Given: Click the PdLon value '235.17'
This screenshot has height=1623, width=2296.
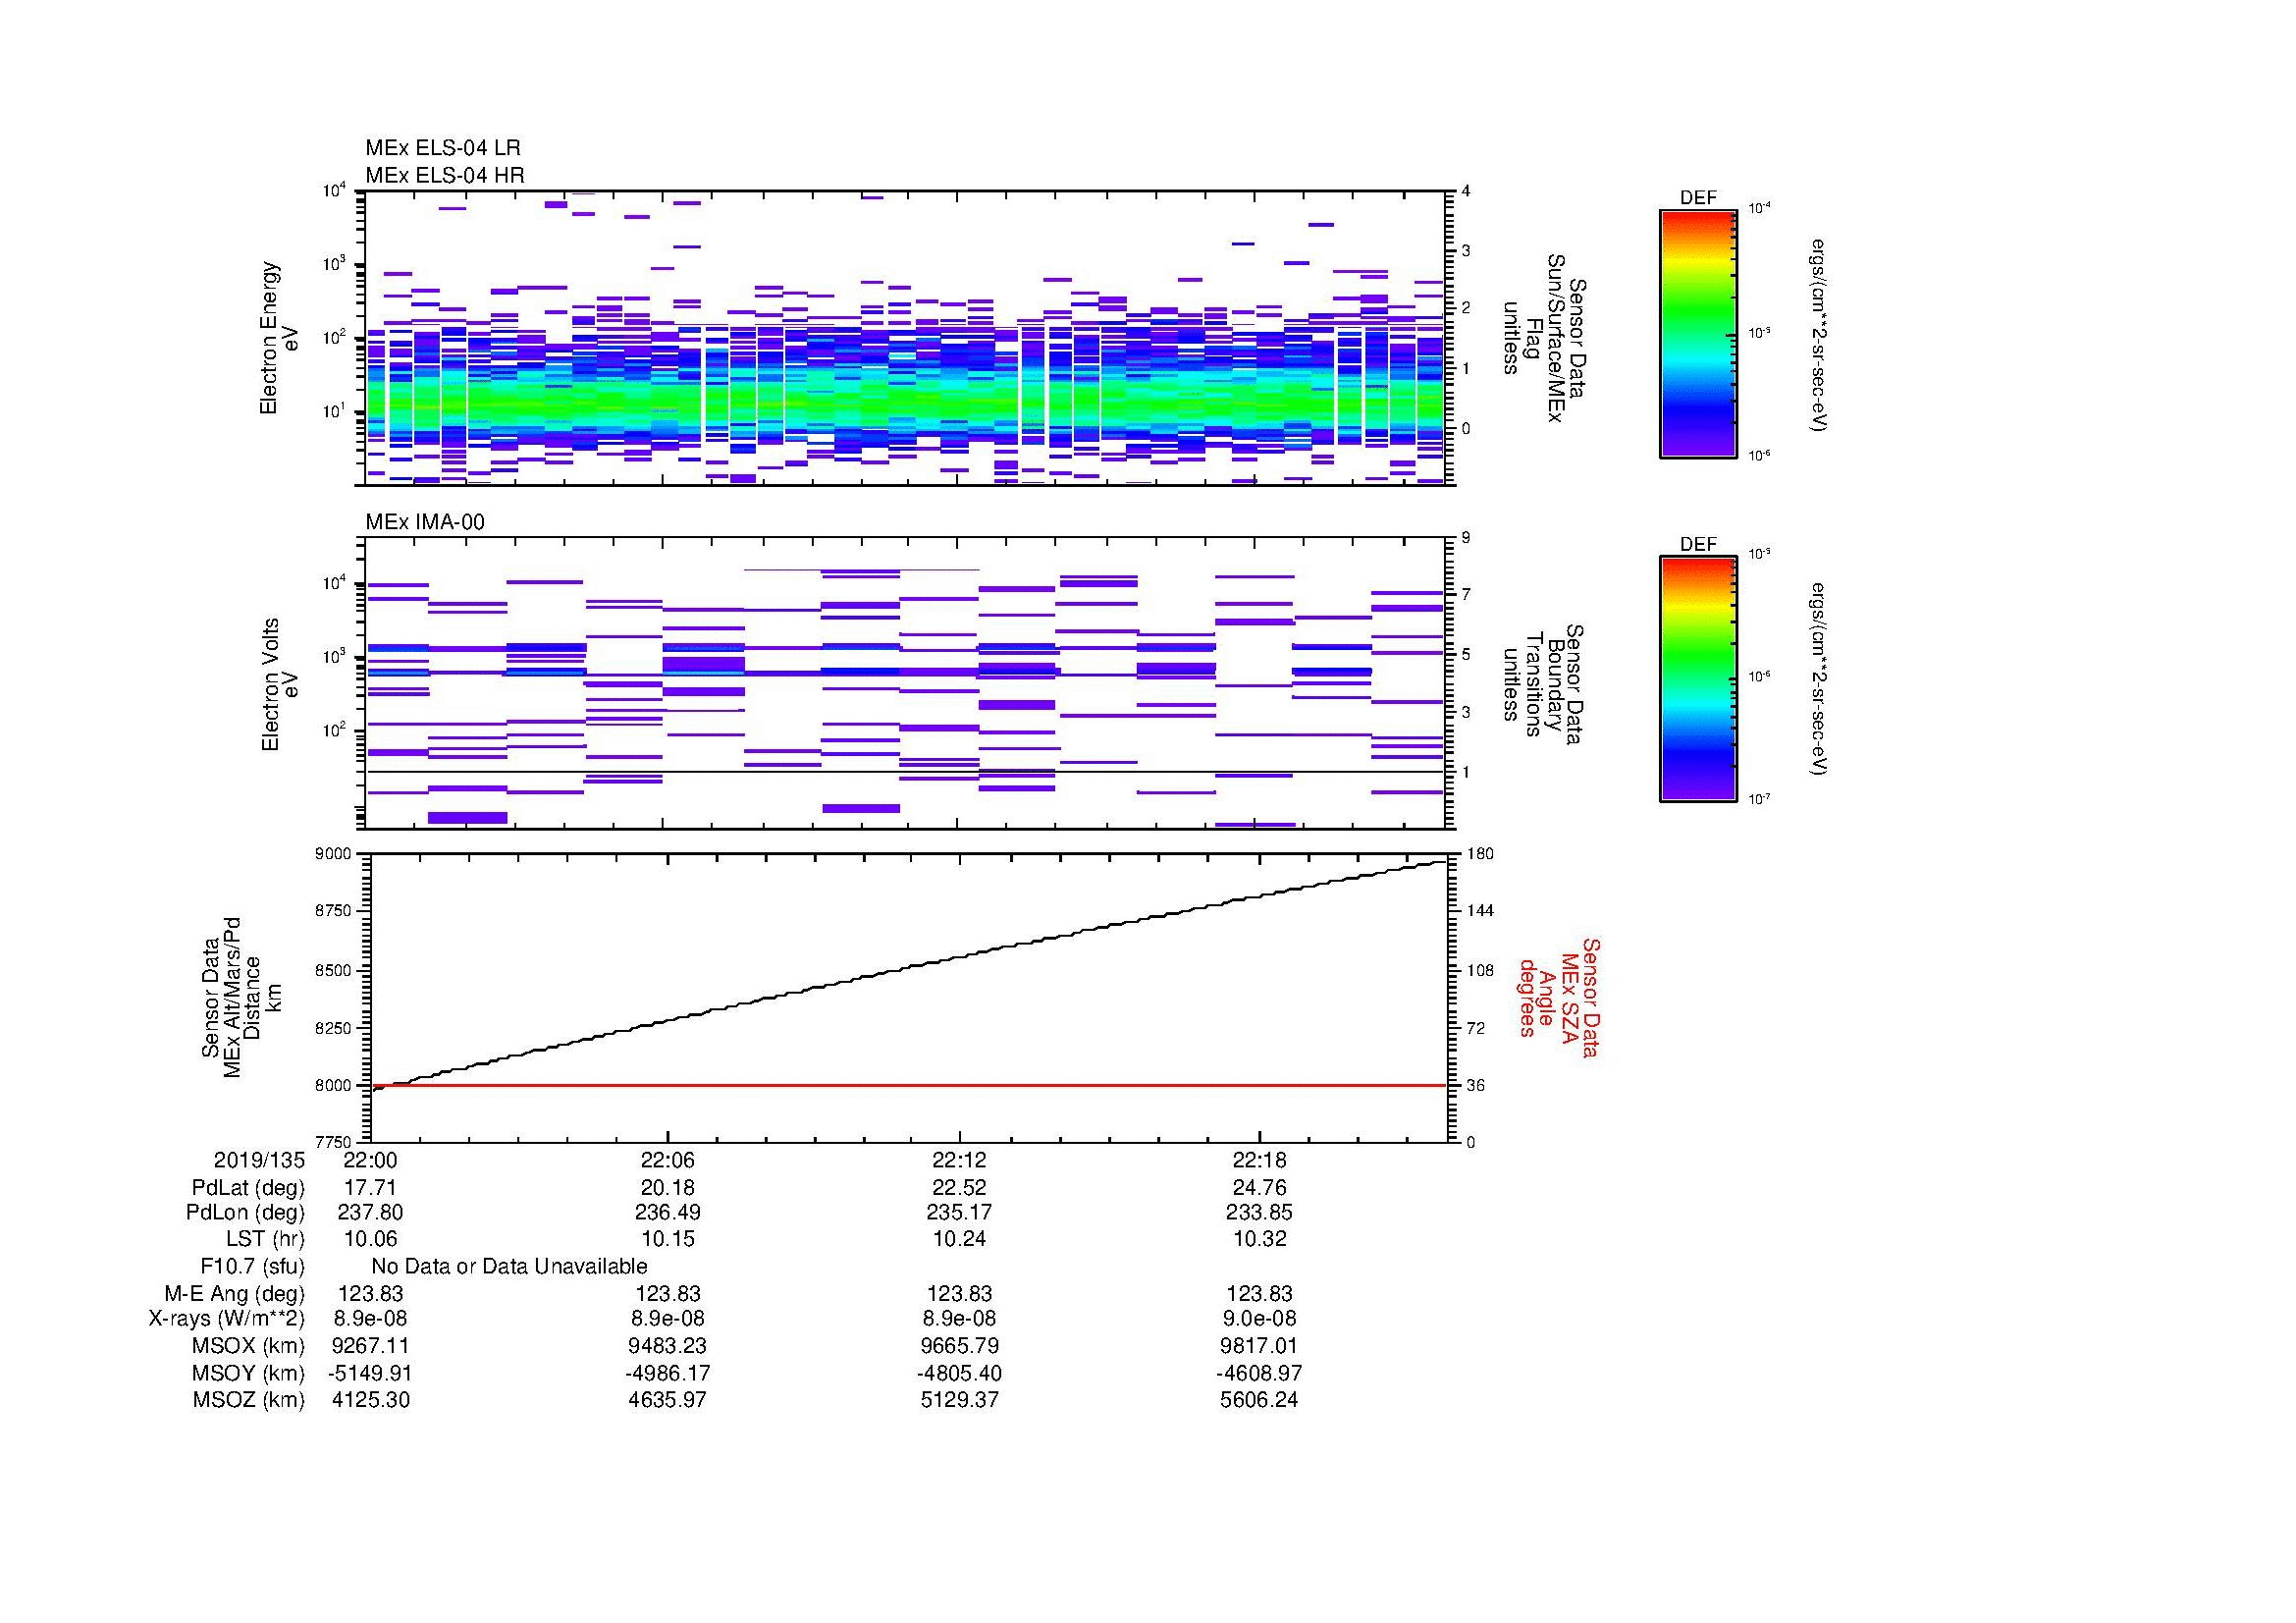Looking at the screenshot, I should click(959, 1213).
